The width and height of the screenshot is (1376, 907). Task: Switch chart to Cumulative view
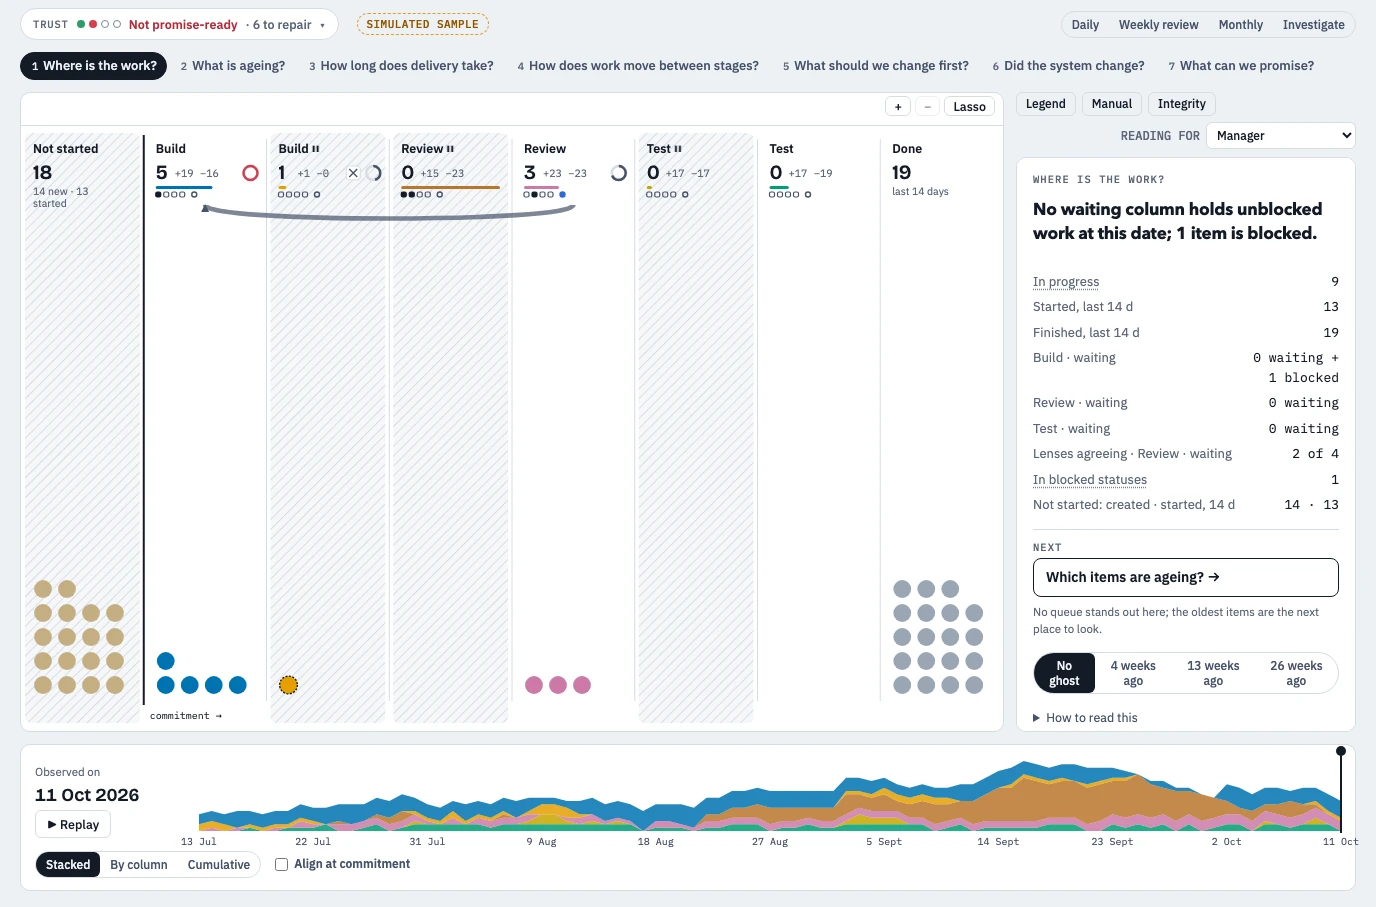coord(219,865)
